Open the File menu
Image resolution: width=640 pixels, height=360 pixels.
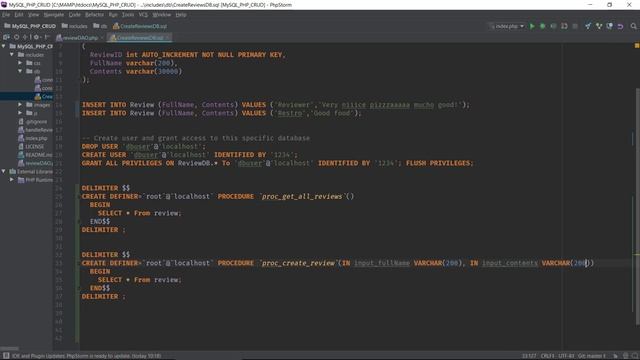pyautogui.click(x=6, y=15)
